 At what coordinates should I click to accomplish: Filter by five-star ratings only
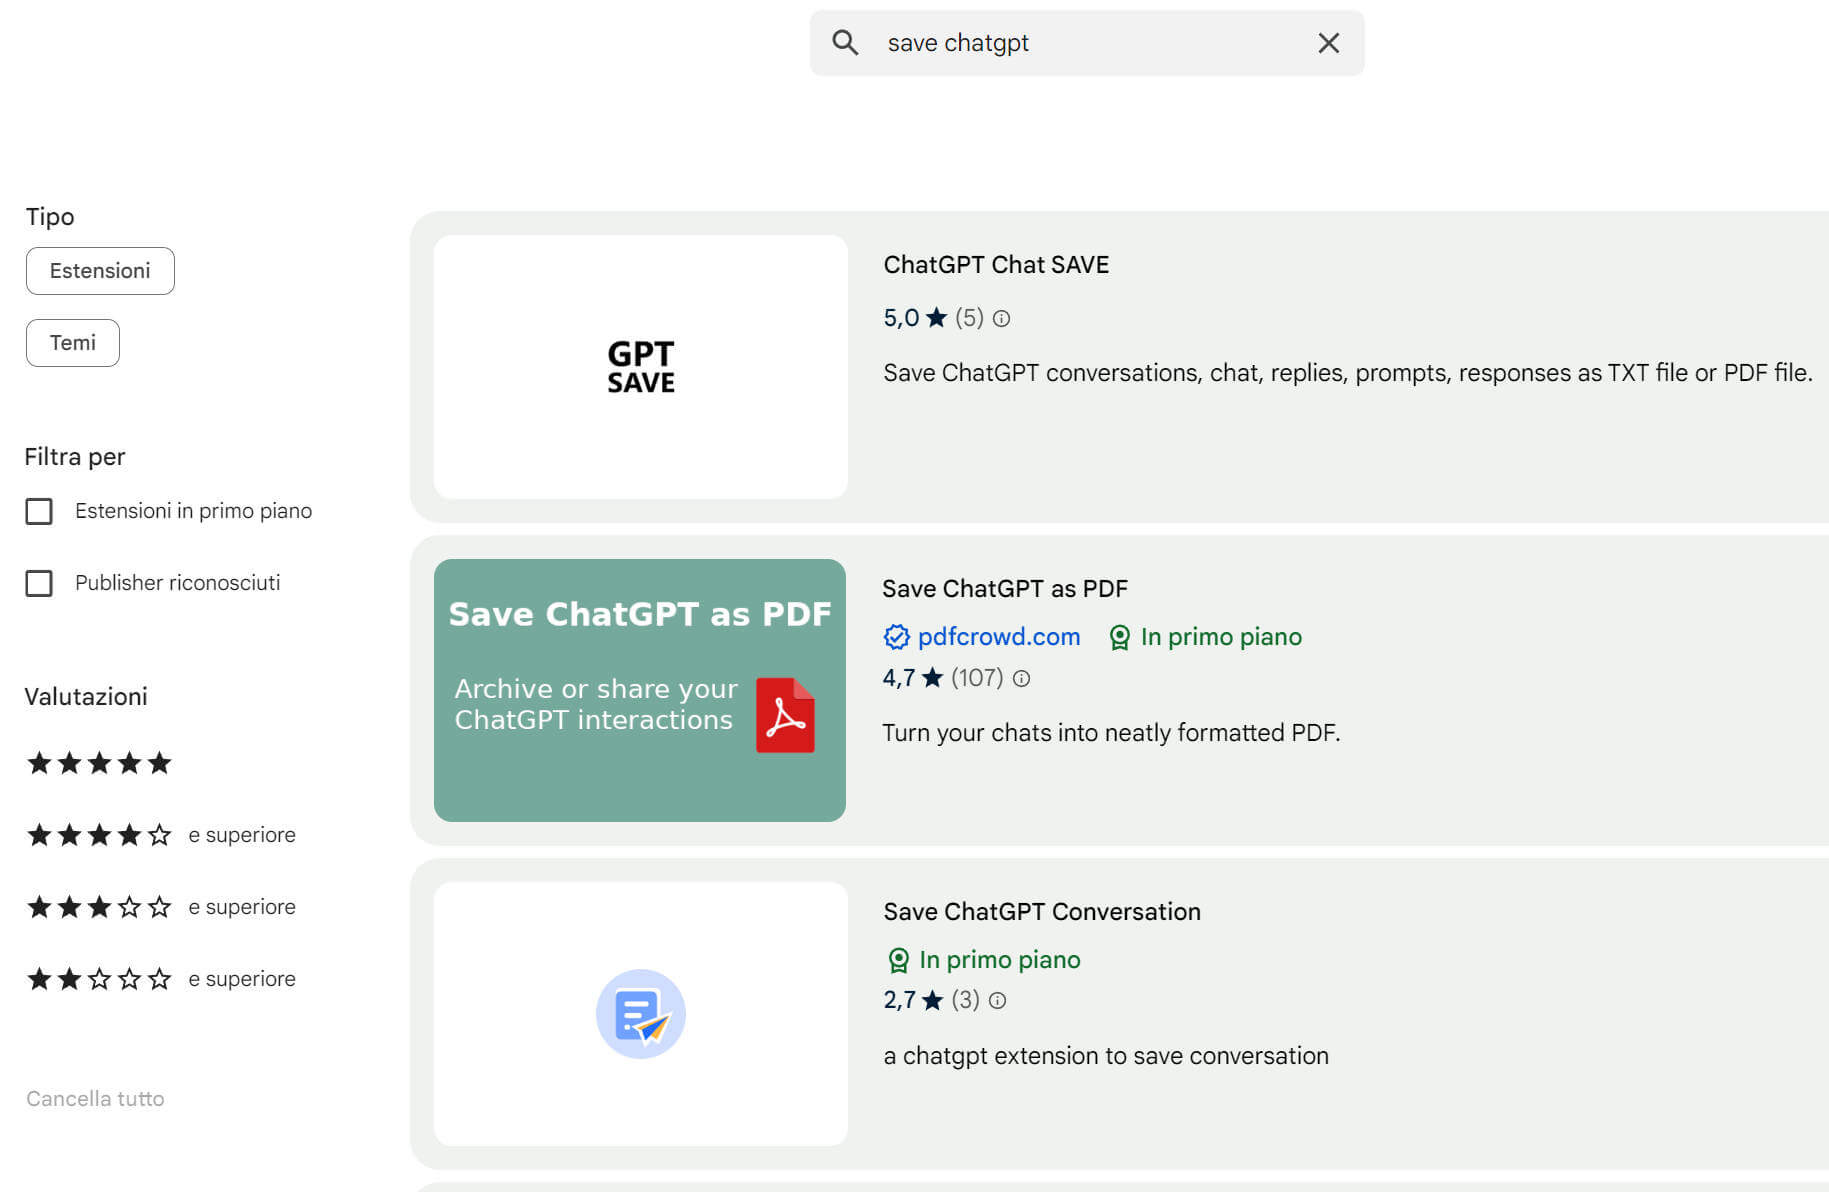[x=99, y=764]
